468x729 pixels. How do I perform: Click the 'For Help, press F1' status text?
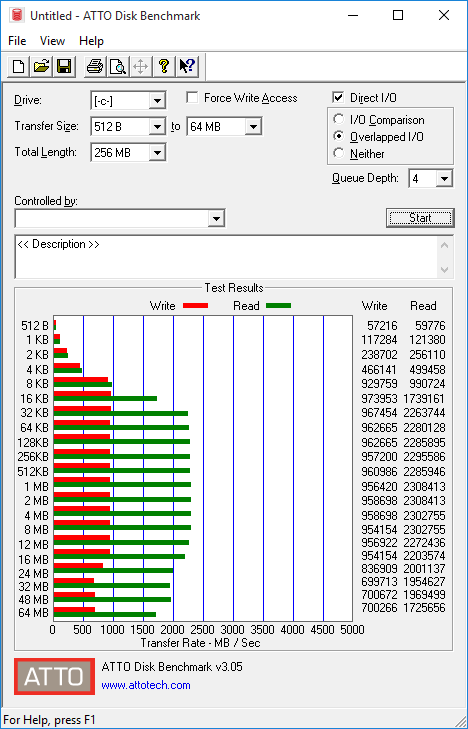(x=49, y=720)
